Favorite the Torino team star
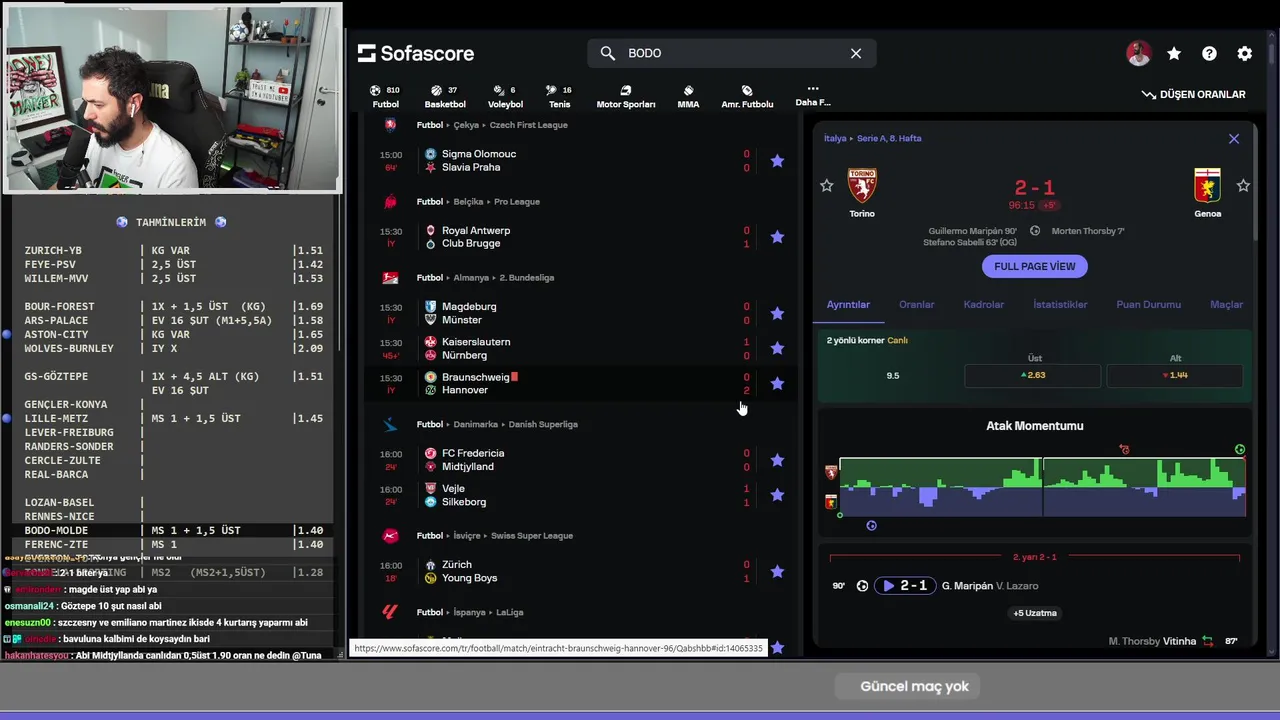 tap(827, 185)
